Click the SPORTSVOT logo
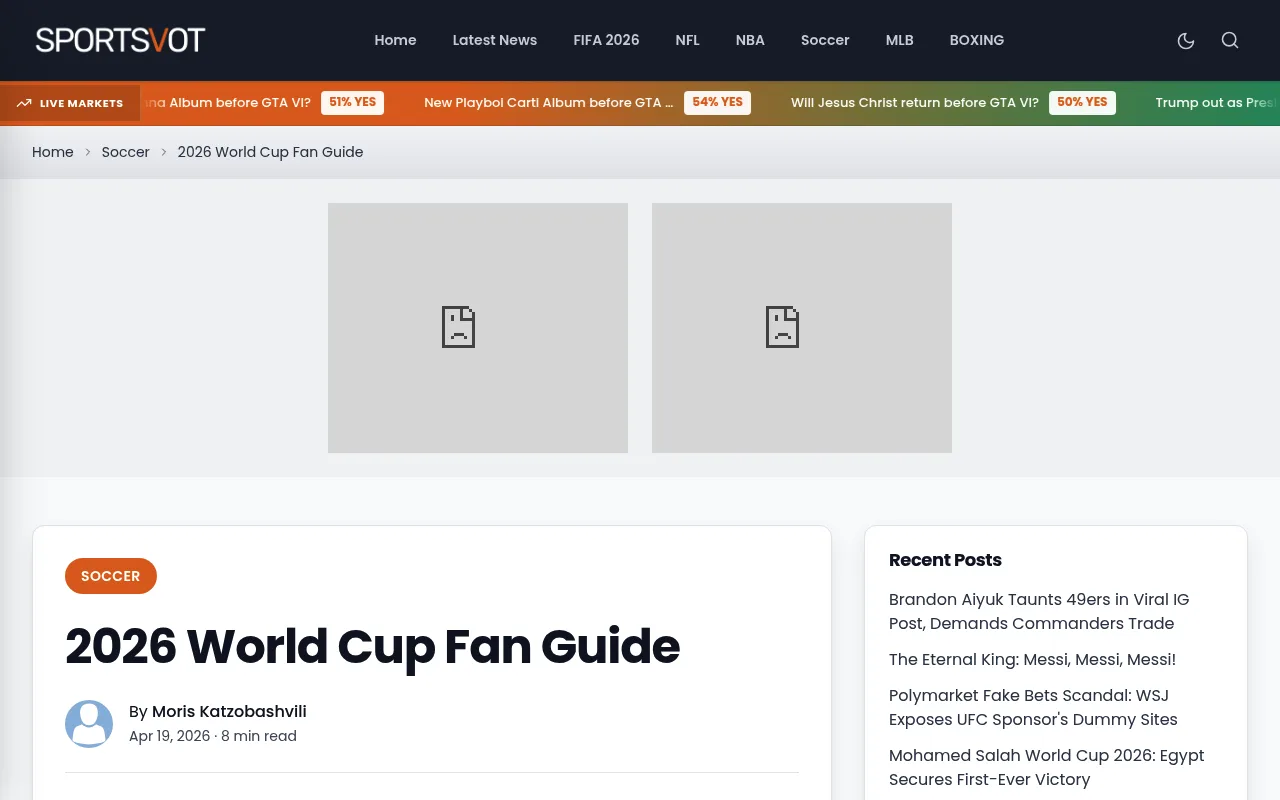 tap(120, 40)
